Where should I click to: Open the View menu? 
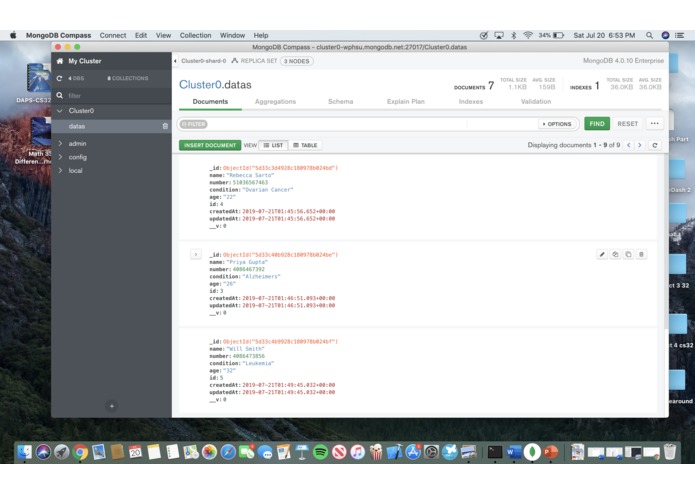click(x=163, y=35)
